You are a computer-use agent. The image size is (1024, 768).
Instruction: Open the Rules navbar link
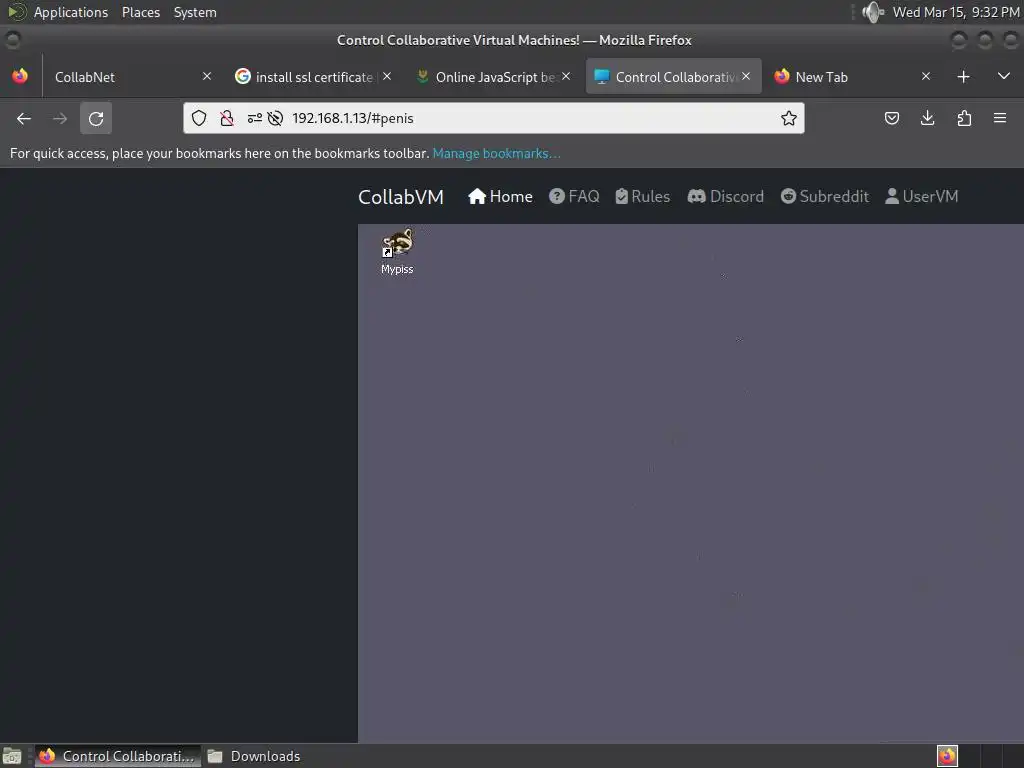click(x=643, y=197)
